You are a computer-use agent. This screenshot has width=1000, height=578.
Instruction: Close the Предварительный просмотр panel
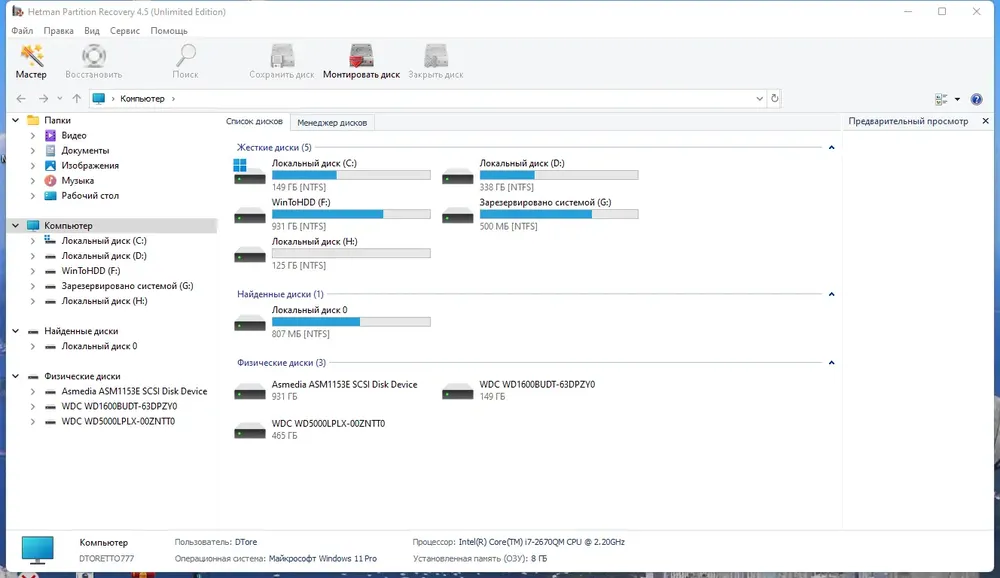[x=985, y=121]
